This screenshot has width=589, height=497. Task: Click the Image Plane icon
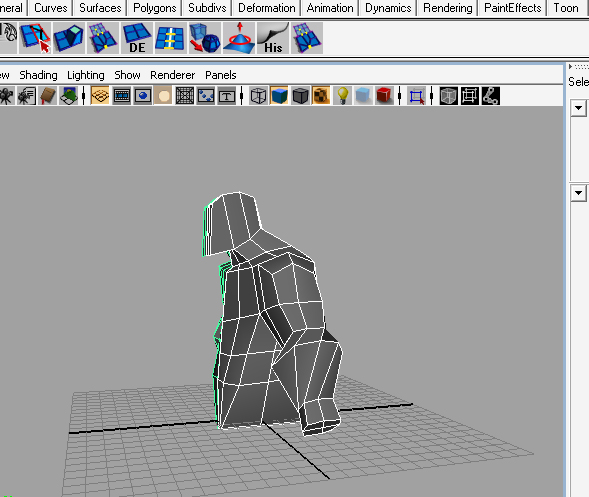[x=69, y=95]
